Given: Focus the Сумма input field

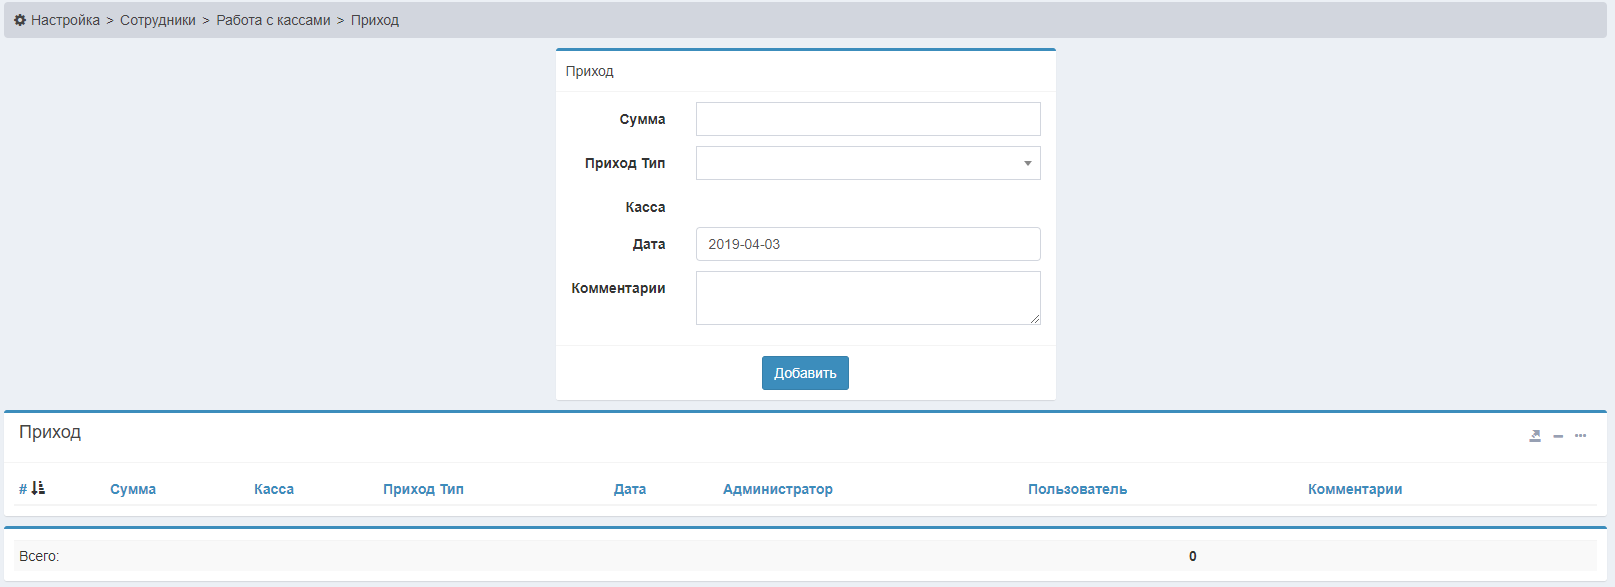Looking at the screenshot, I should (x=867, y=119).
